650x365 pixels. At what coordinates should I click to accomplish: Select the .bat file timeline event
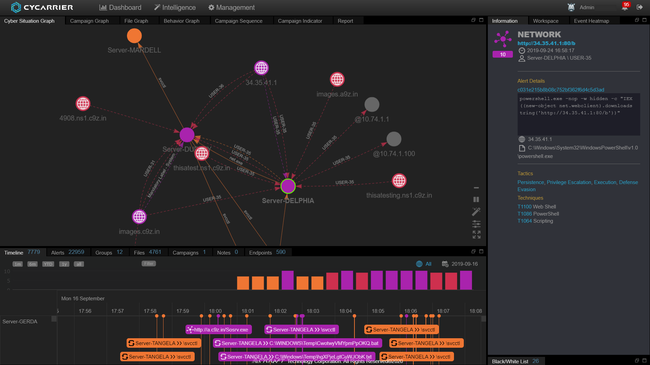tap(298, 343)
